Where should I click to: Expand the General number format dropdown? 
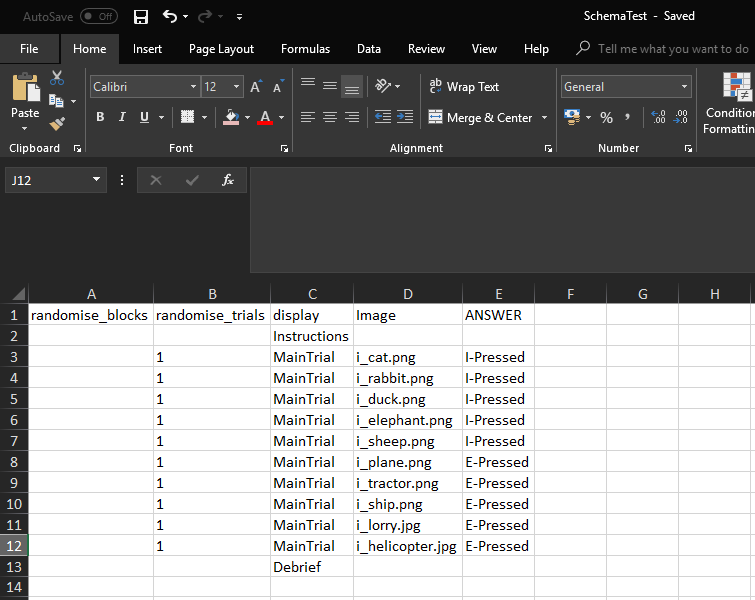pos(684,87)
